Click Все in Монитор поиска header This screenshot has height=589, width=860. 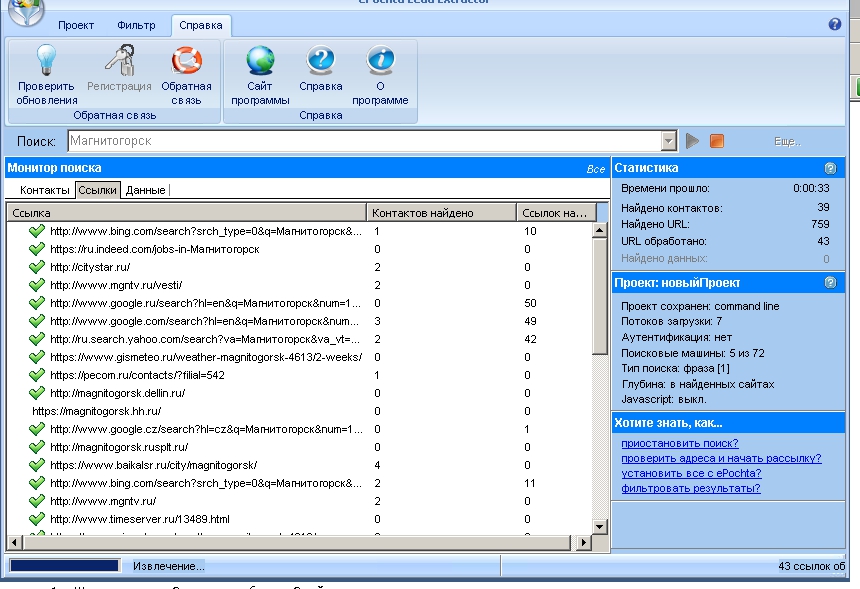point(596,169)
